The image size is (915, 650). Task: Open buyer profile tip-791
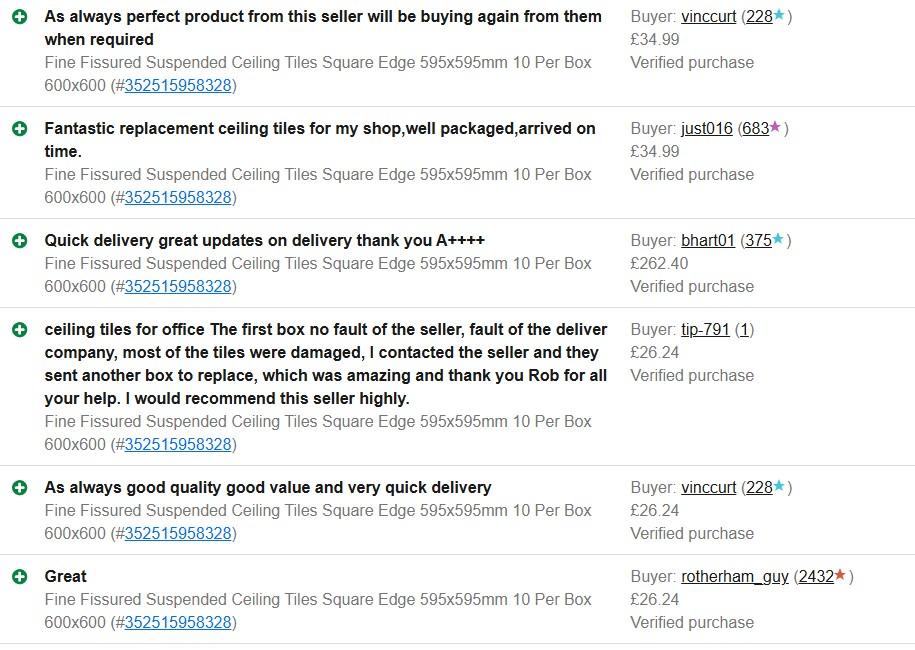[x=705, y=330]
